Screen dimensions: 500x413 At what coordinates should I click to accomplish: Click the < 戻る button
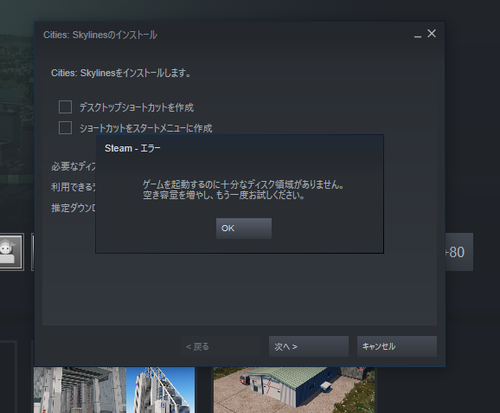click(220, 346)
